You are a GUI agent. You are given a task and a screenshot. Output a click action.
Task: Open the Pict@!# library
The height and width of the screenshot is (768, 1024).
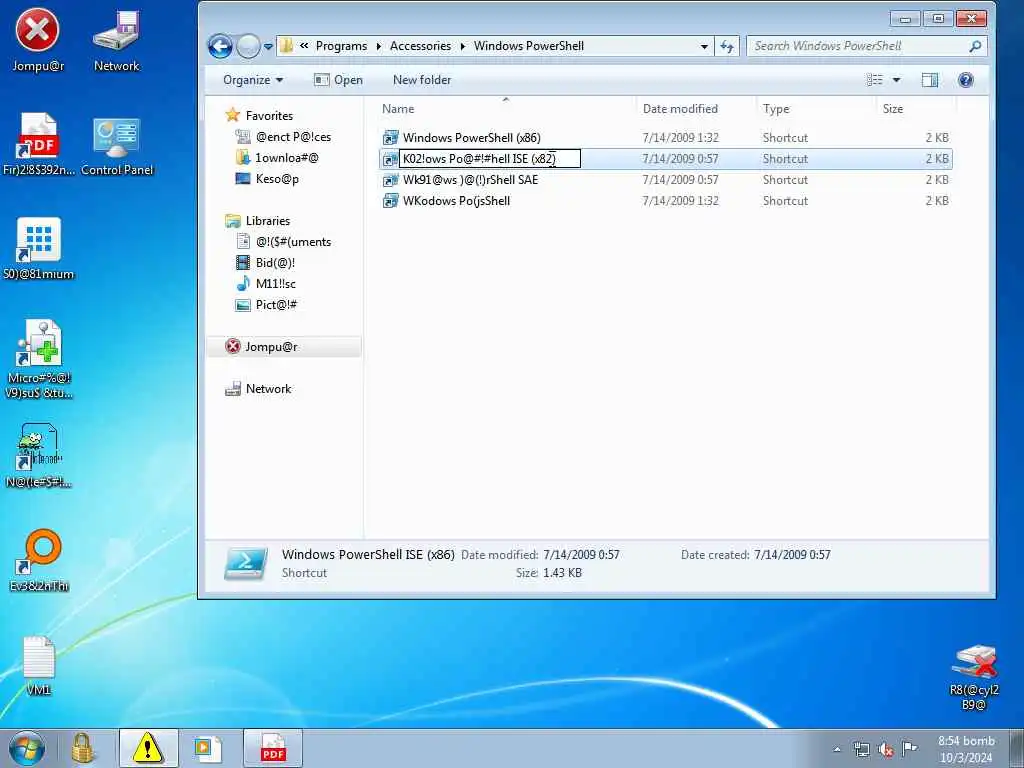coord(276,304)
